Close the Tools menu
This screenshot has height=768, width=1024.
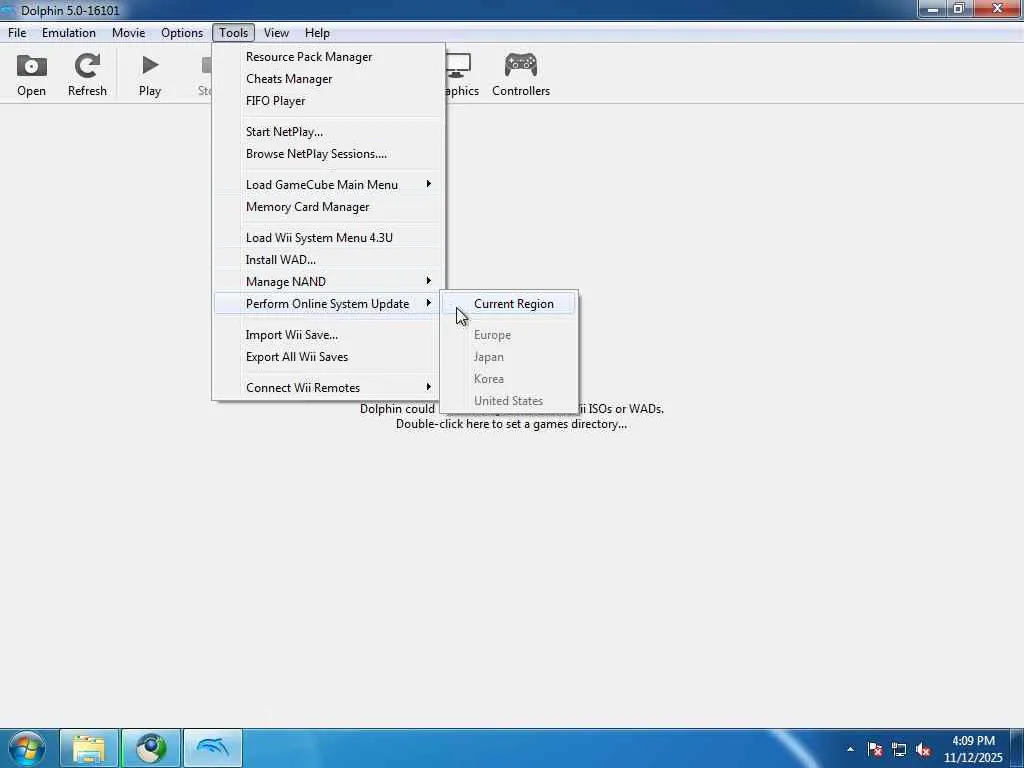(x=233, y=33)
